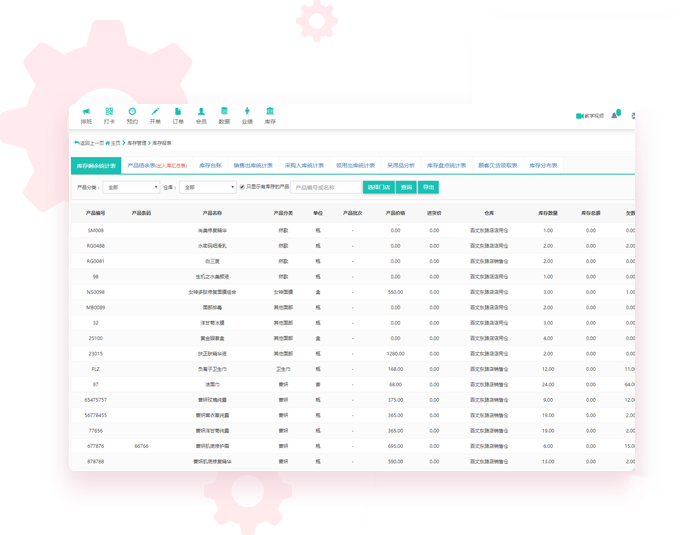Click product code 56778455

point(95,415)
